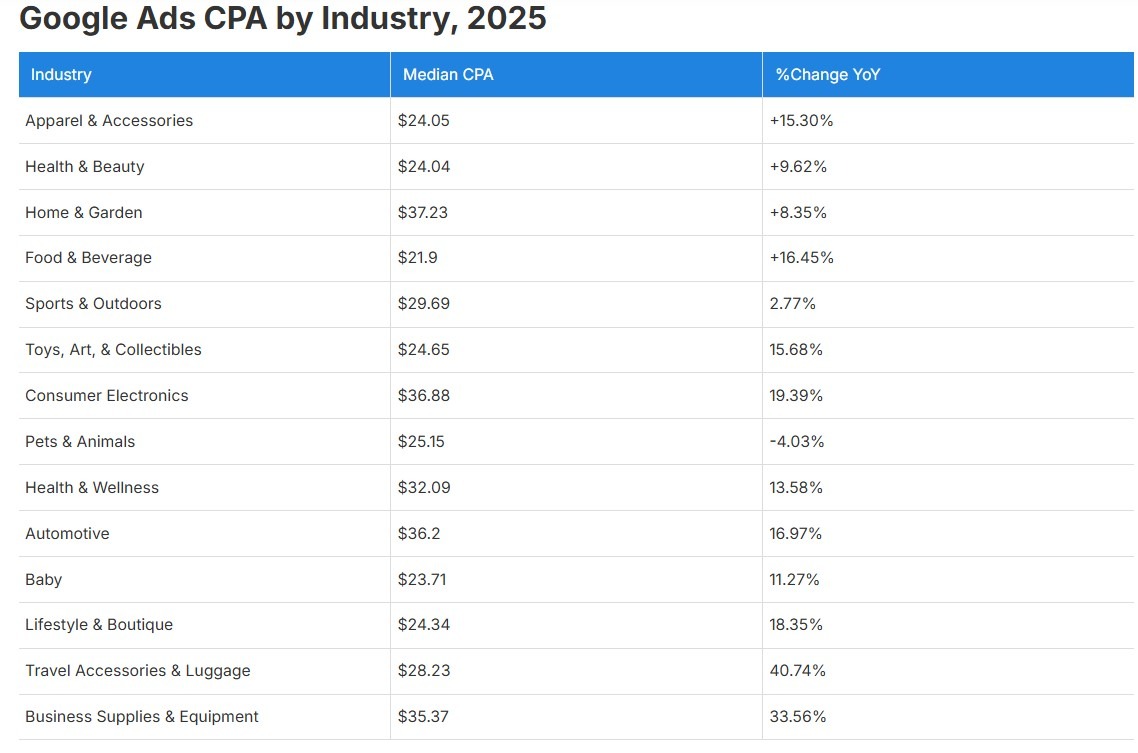Click the Industry column header
The height and width of the screenshot is (753, 1138).
pos(61,75)
